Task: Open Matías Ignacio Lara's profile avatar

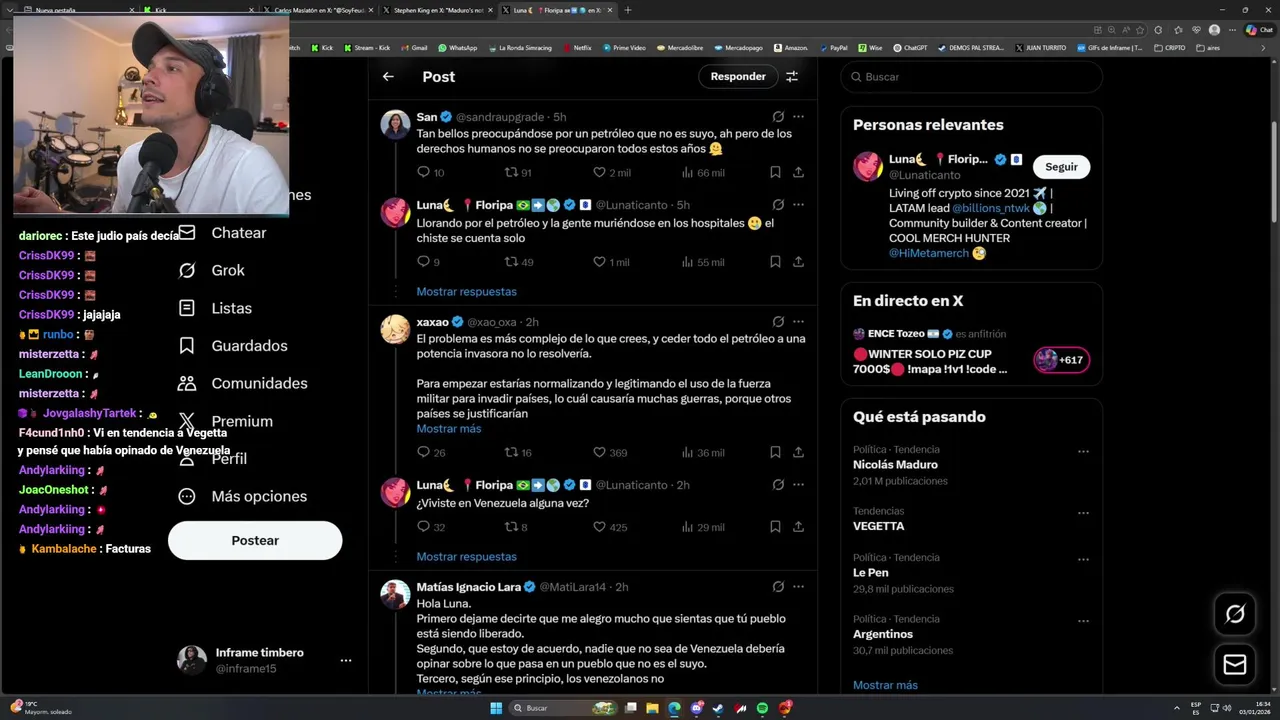Action: click(x=395, y=594)
